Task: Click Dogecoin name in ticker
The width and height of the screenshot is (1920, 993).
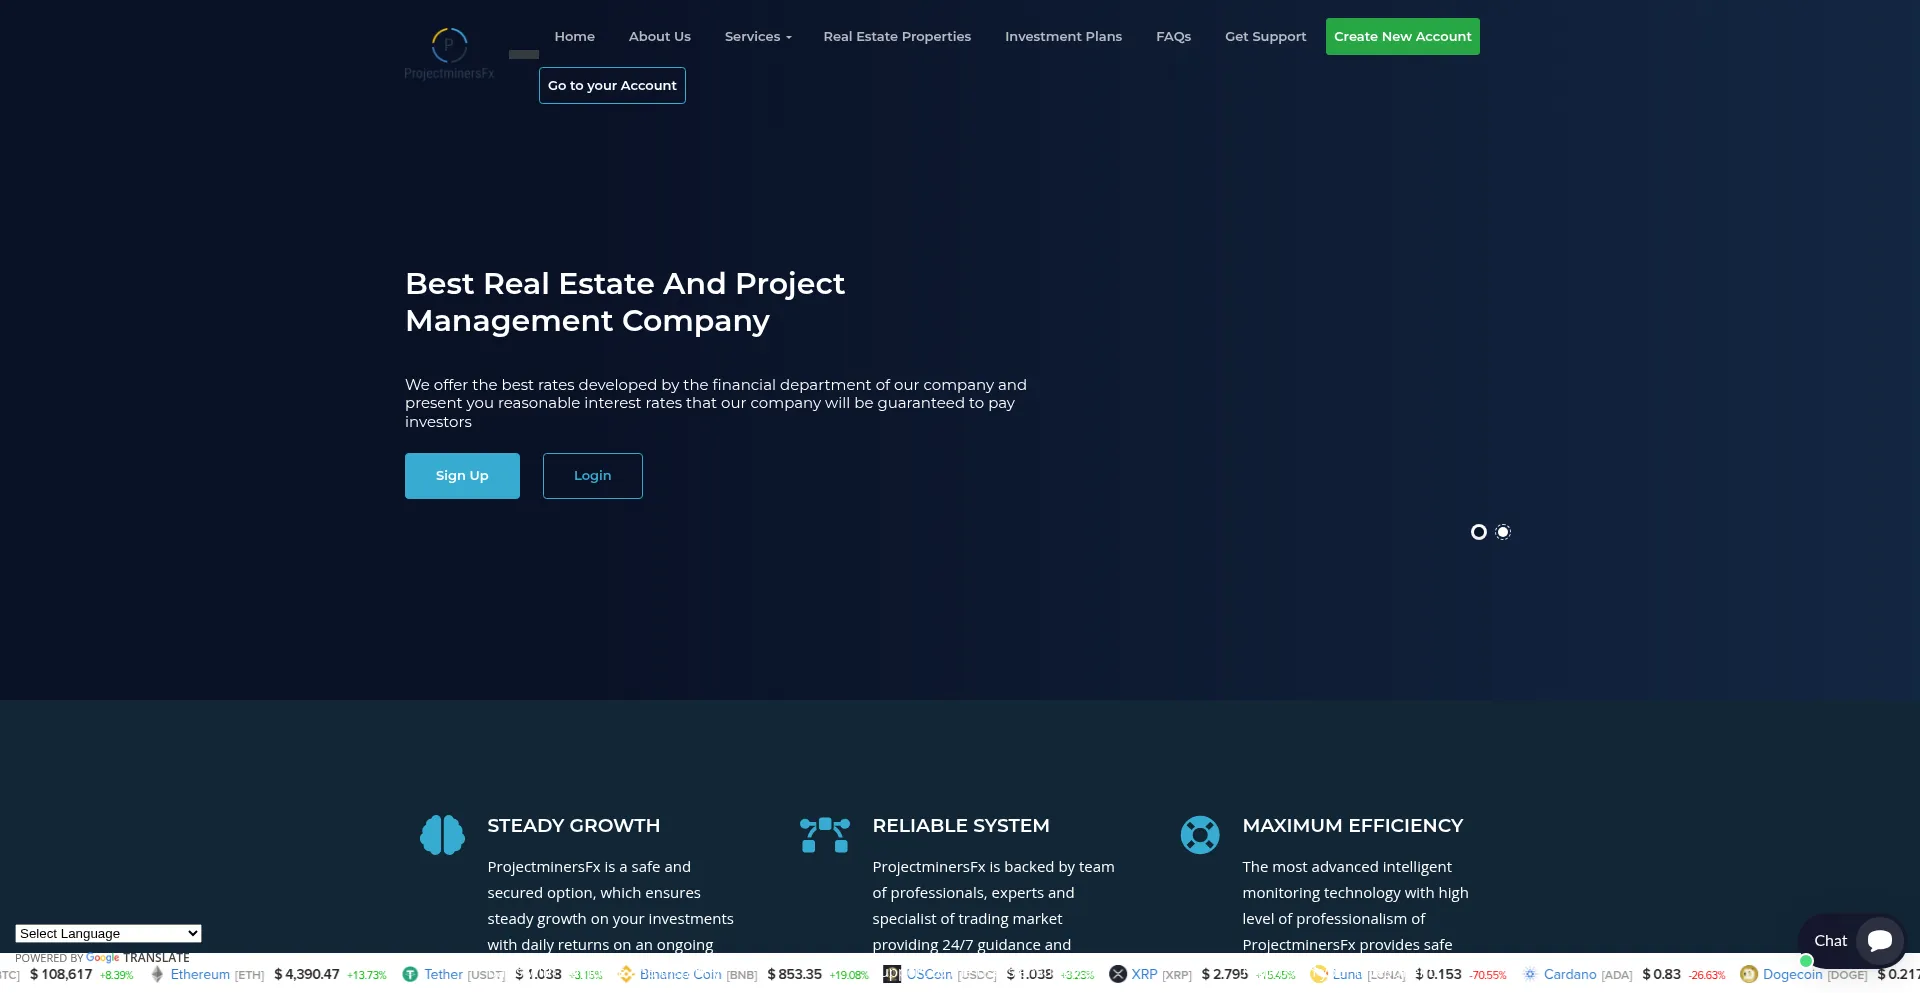Action: 1792,974
